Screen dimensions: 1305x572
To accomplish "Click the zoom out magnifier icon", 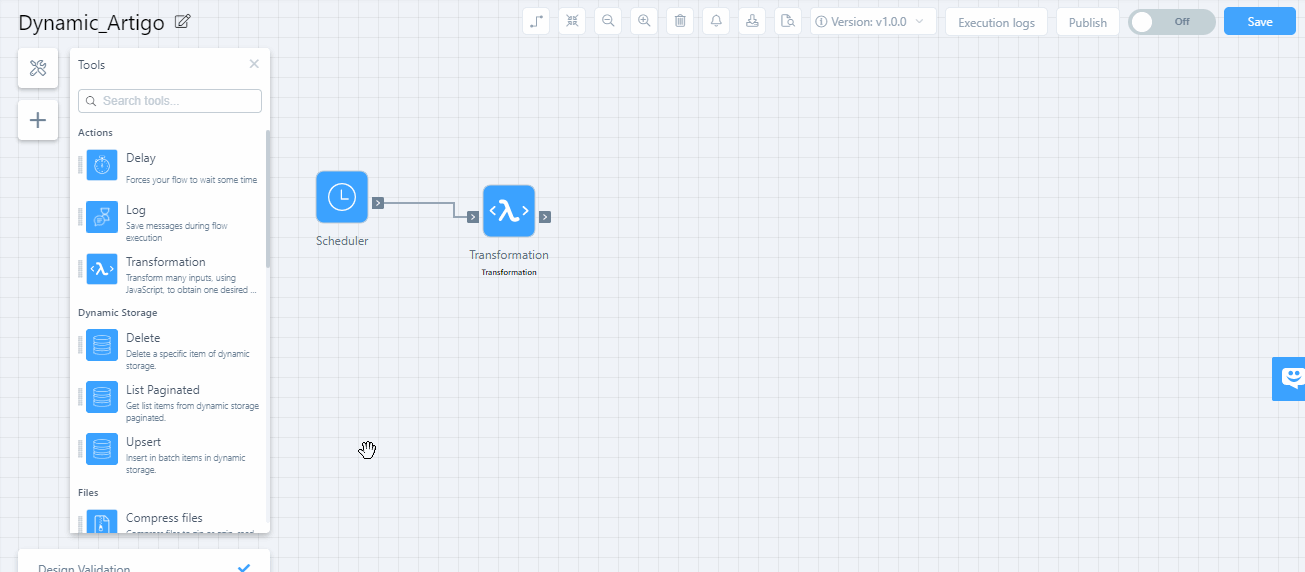I will coord(608,21).
